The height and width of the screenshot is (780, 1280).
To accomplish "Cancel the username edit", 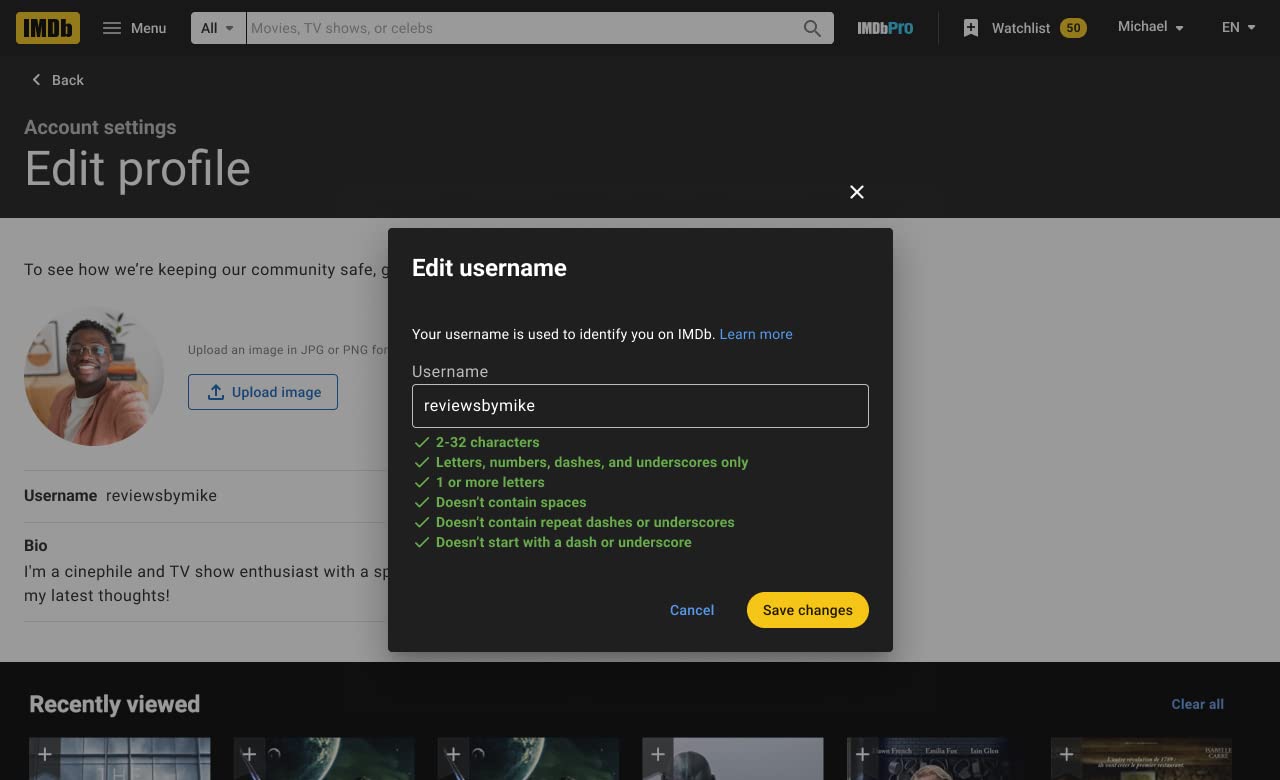I will pos(692,610).
